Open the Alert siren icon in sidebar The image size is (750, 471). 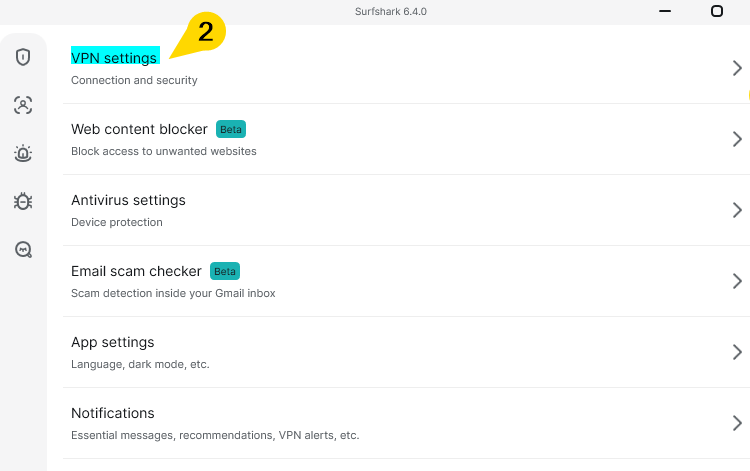point(23,153)
